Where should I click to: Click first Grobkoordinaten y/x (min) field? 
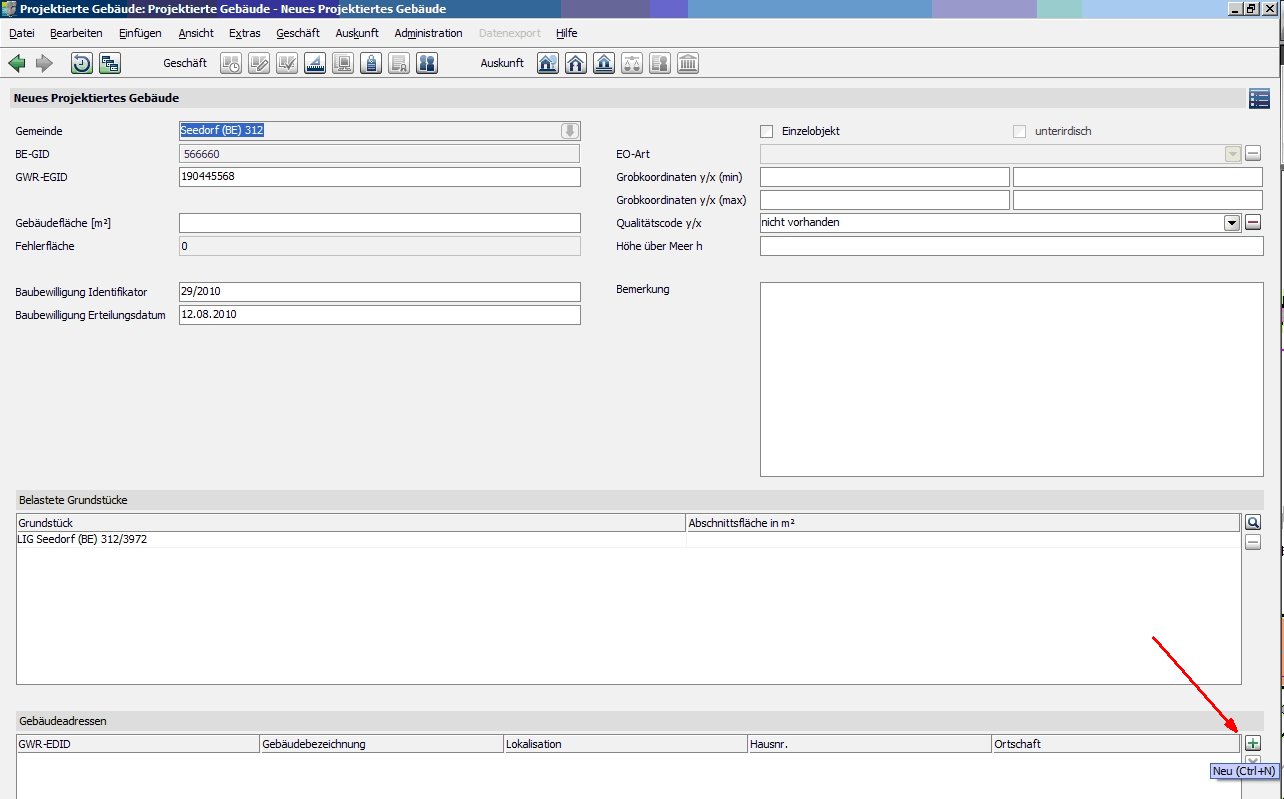pyautogui.click(x=885, y=177)
